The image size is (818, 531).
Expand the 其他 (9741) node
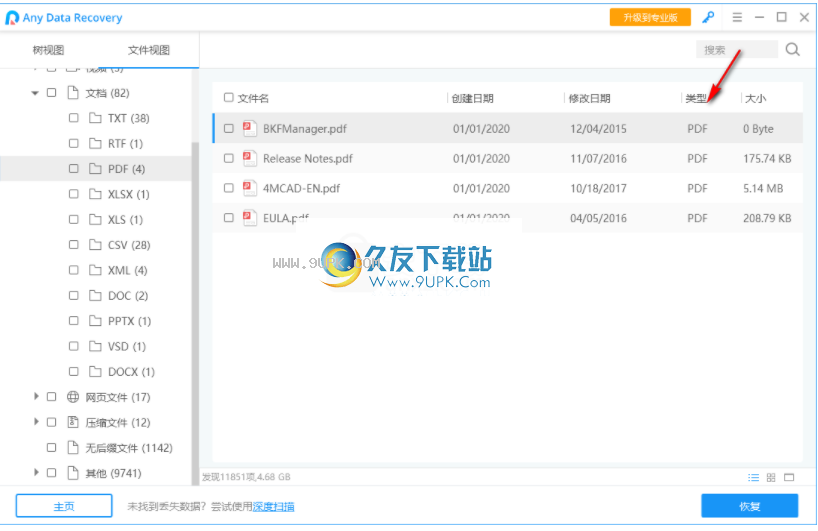pos(36,472)
